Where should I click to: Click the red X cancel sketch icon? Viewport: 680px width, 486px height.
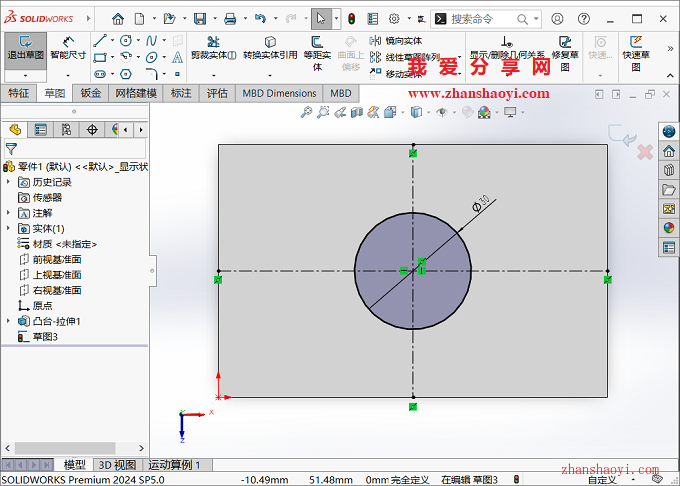[x=645, y=152]
